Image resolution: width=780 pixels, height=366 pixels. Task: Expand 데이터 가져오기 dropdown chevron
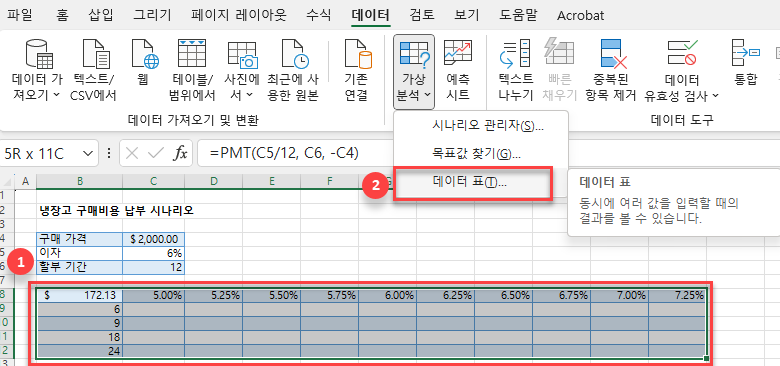(56, 94)
